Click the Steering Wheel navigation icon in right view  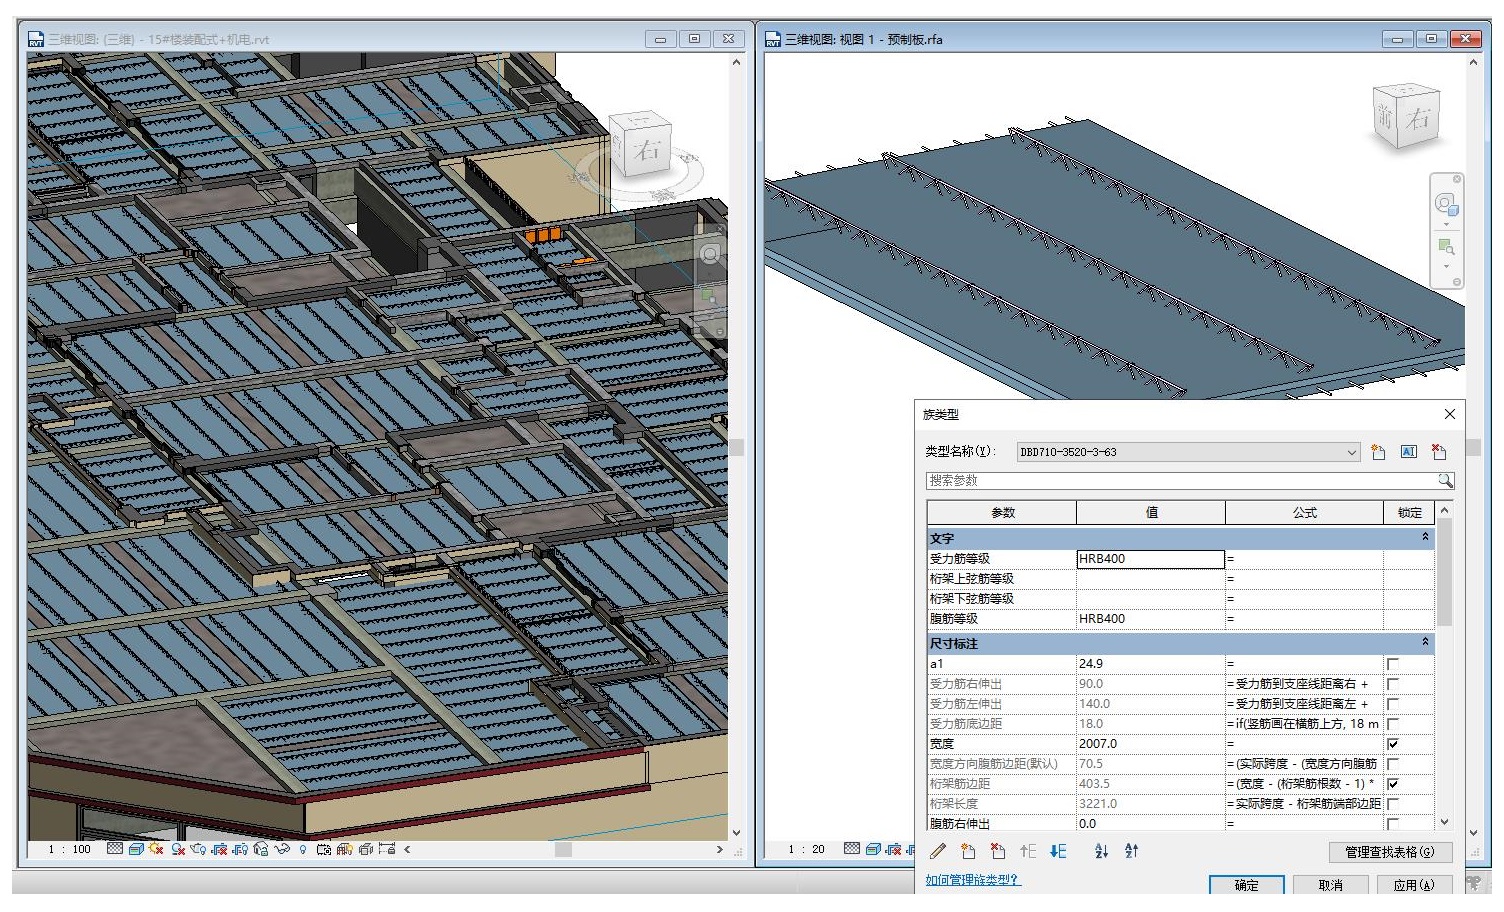click(1447, 205)
